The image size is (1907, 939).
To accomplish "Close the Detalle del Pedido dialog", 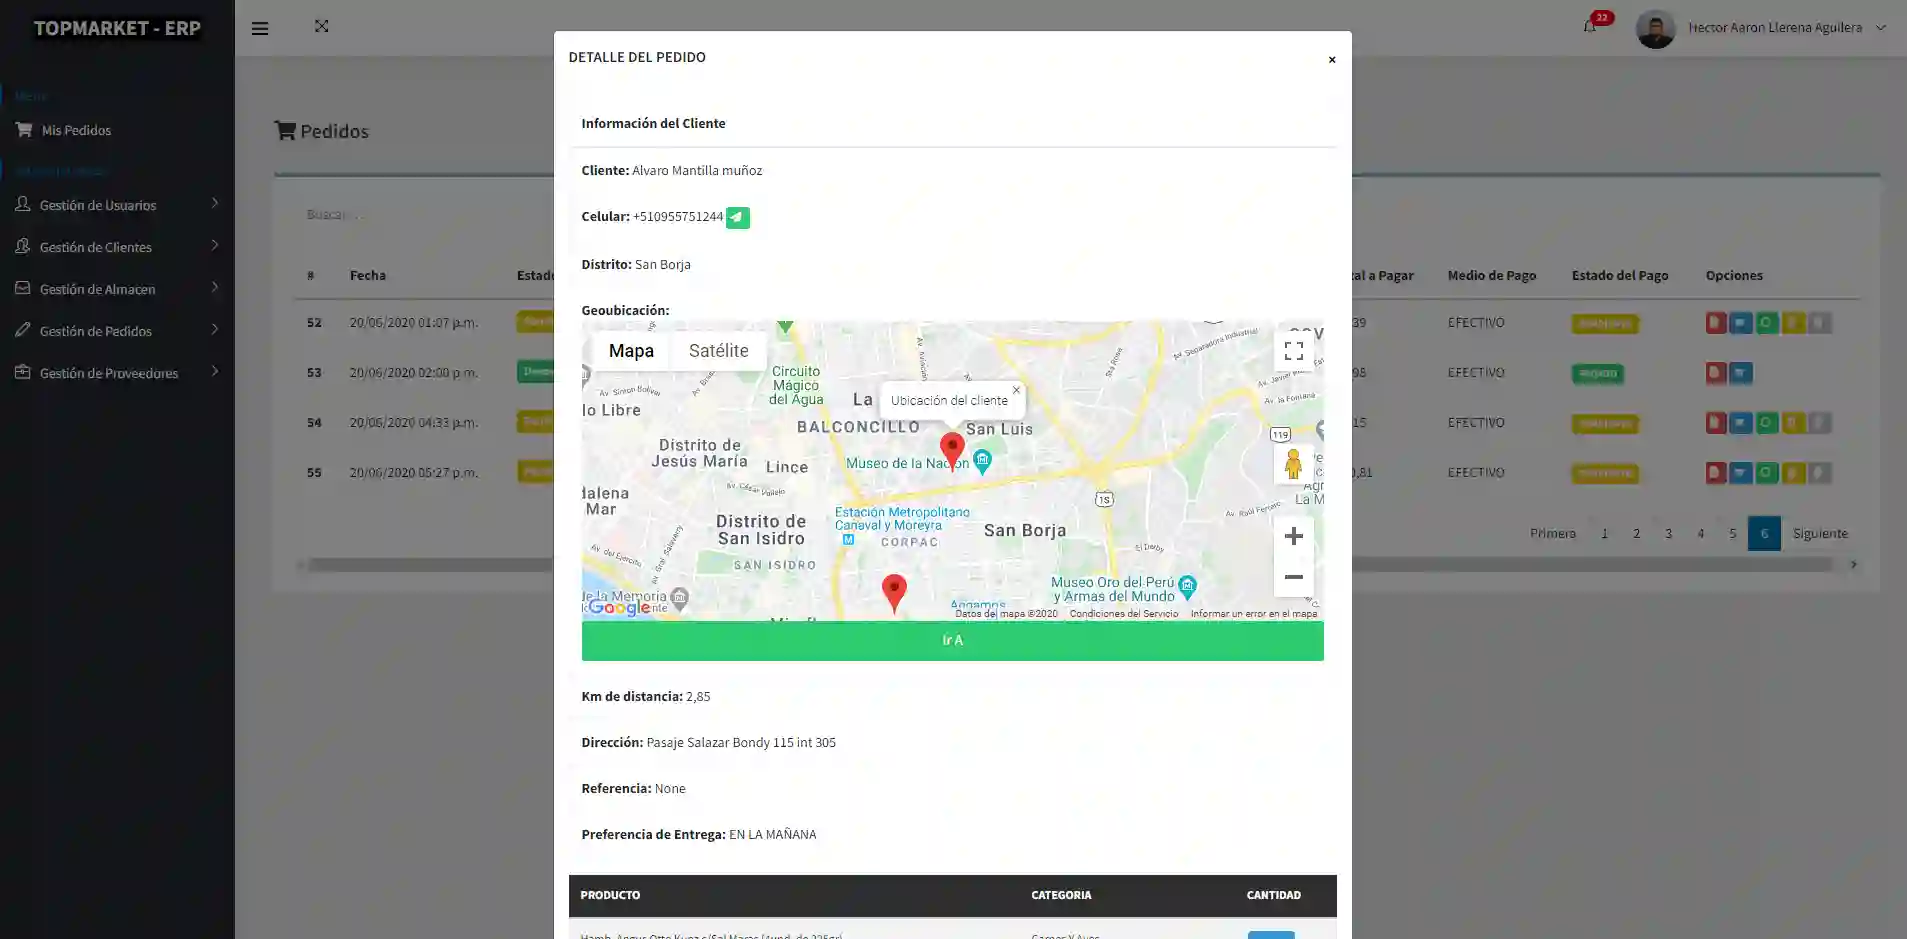I will [1331, 60].
